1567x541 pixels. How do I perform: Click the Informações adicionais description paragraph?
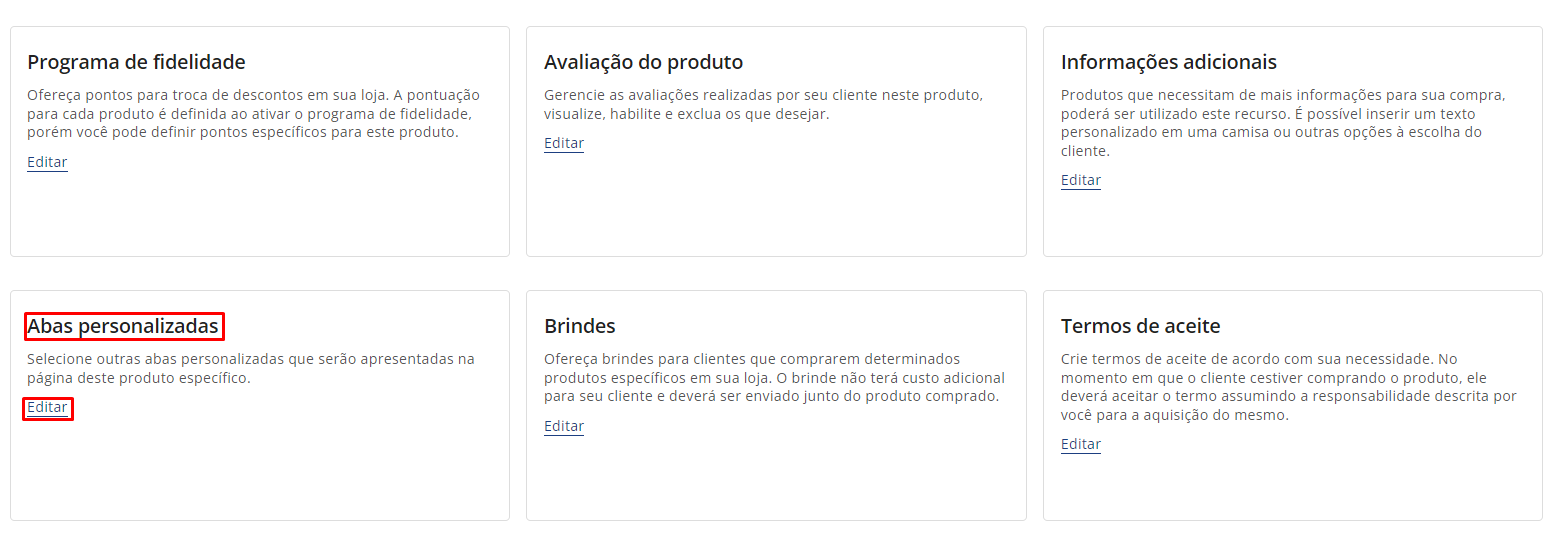coord(1283,123)
